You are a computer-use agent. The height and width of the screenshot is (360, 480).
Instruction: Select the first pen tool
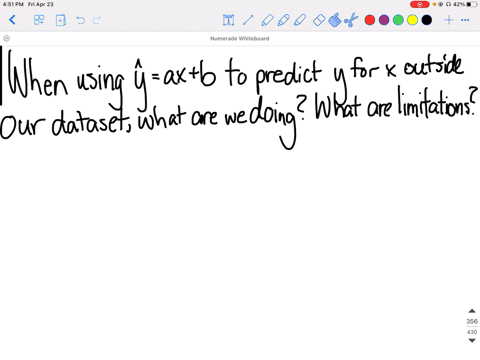(267, 20)
